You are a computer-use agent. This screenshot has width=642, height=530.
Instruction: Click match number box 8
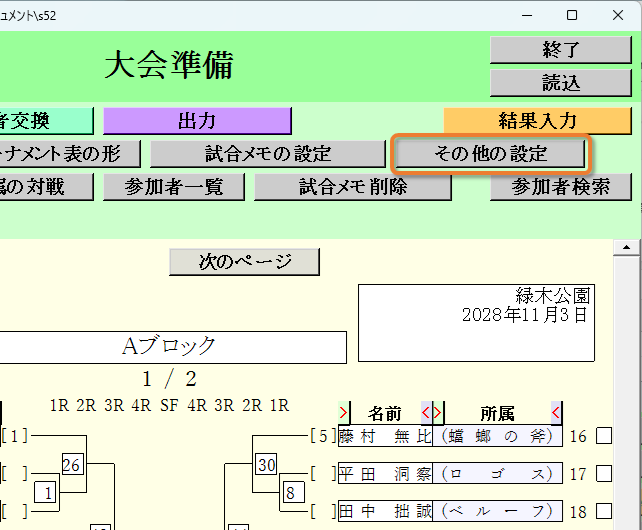click(293, 492)
